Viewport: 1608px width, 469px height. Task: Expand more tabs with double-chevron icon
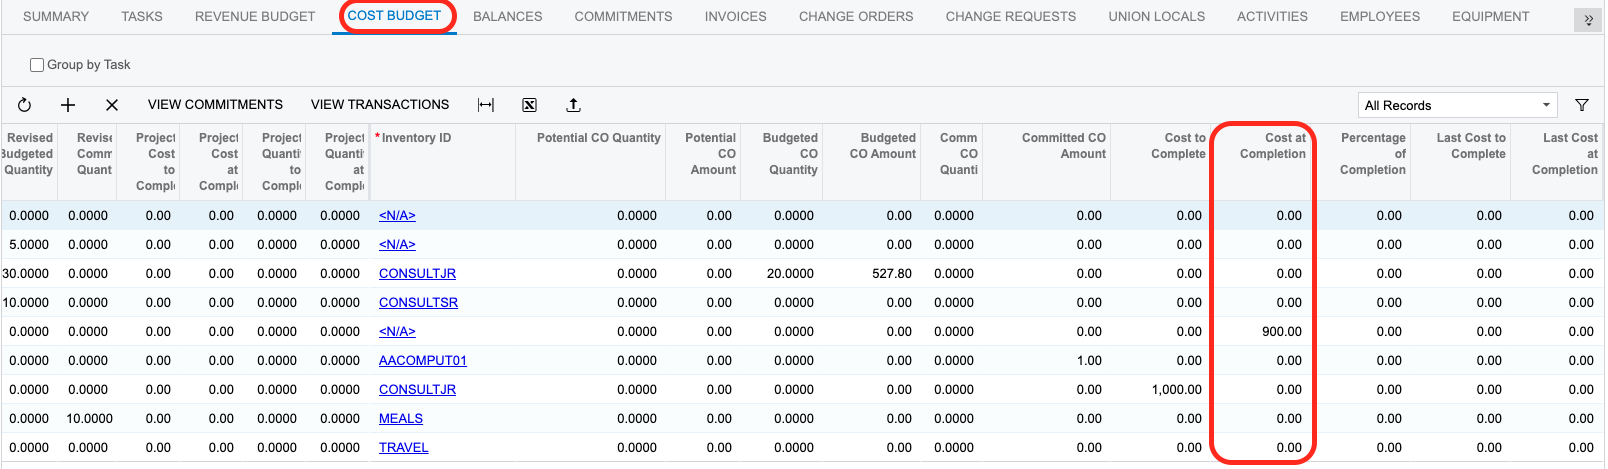[x=1588, y=20]
